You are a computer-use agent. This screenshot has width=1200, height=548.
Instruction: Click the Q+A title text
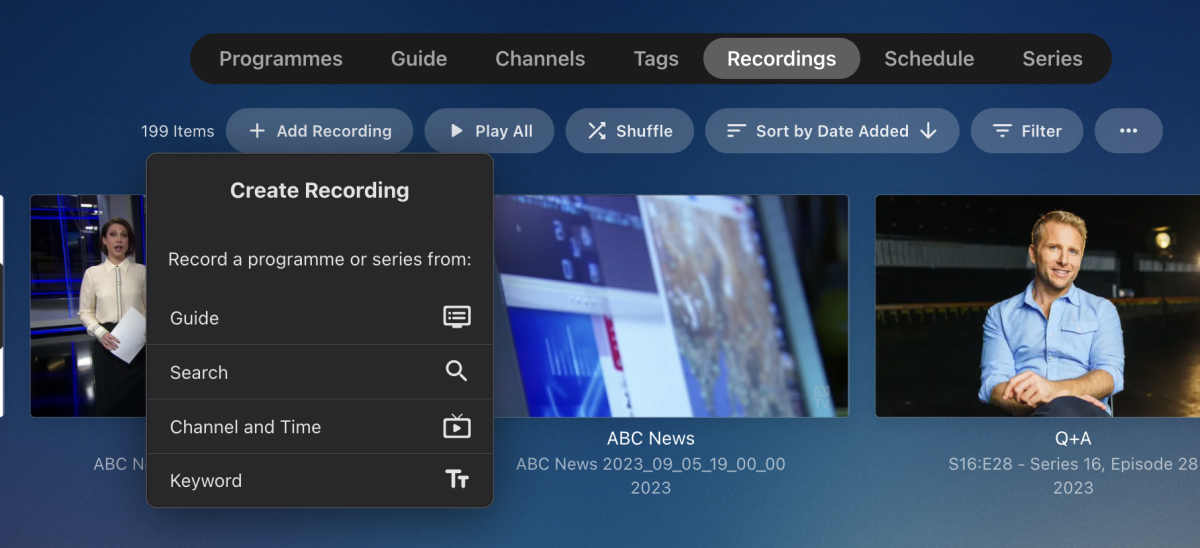[1073, 439]
